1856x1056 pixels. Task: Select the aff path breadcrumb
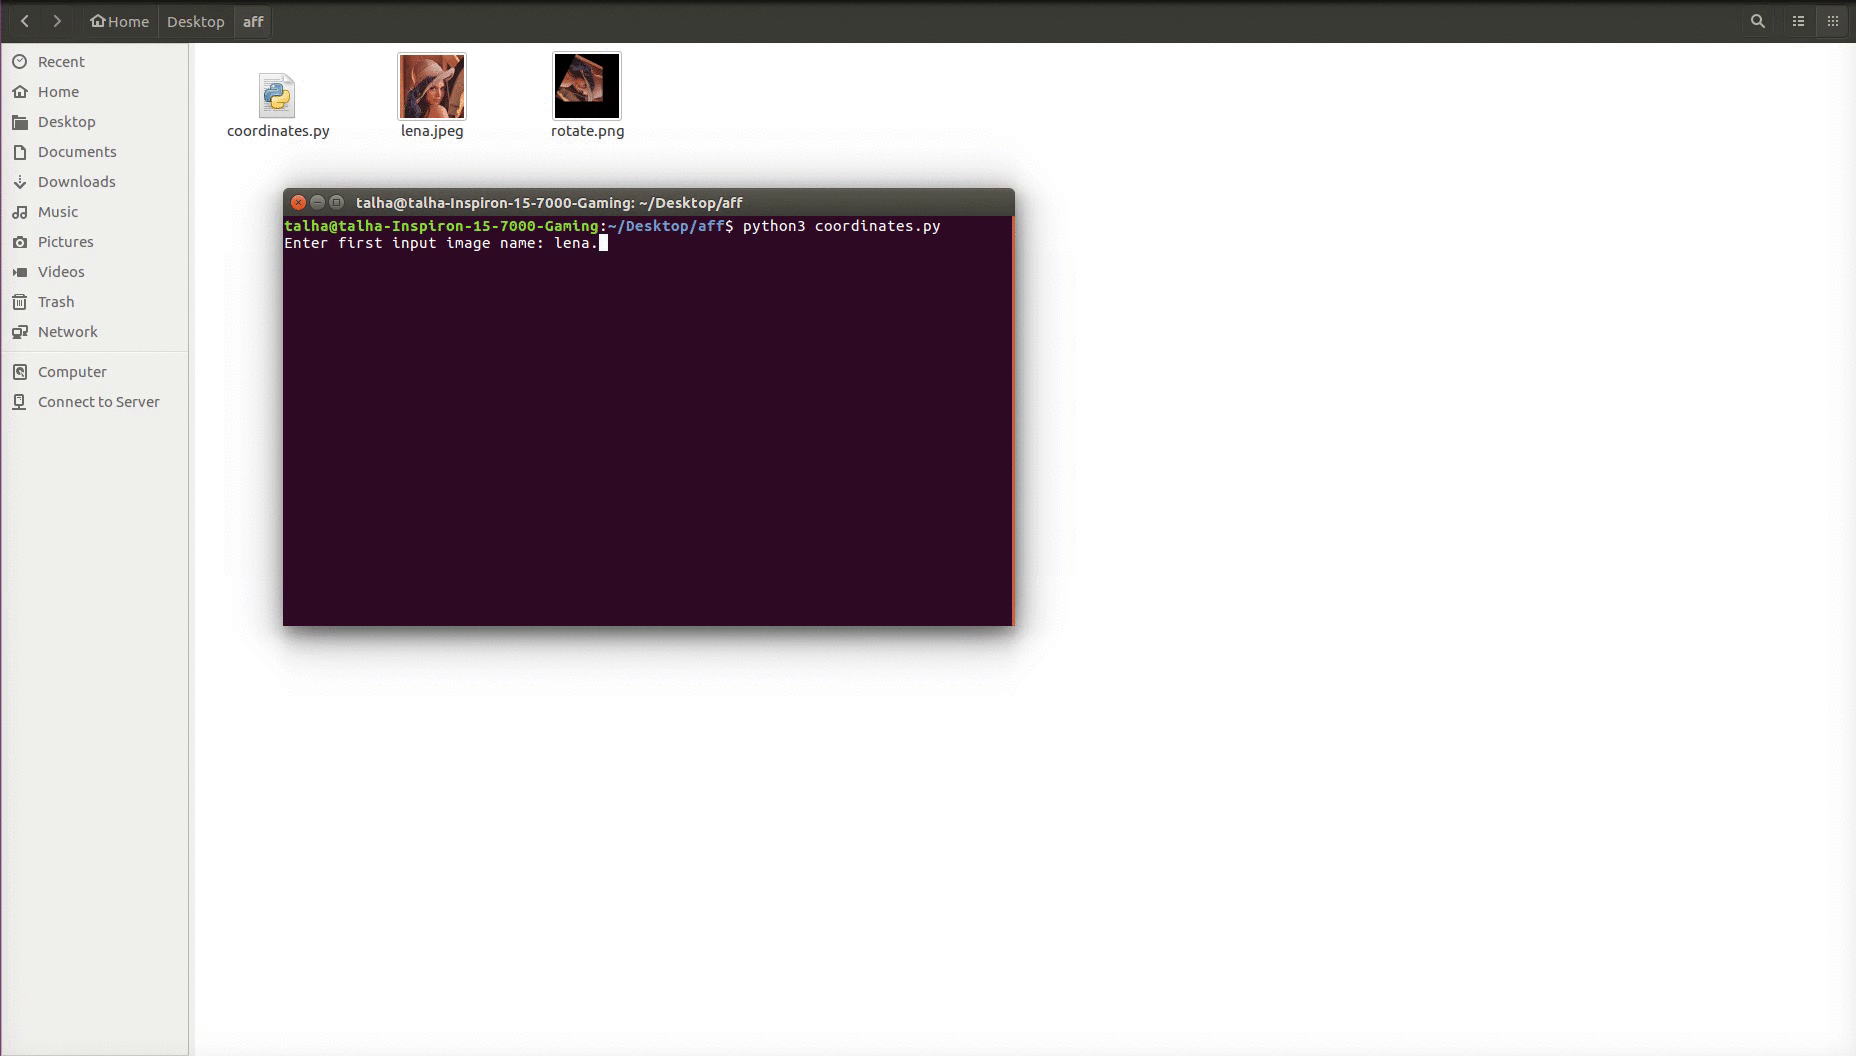[x=253, y=21]
